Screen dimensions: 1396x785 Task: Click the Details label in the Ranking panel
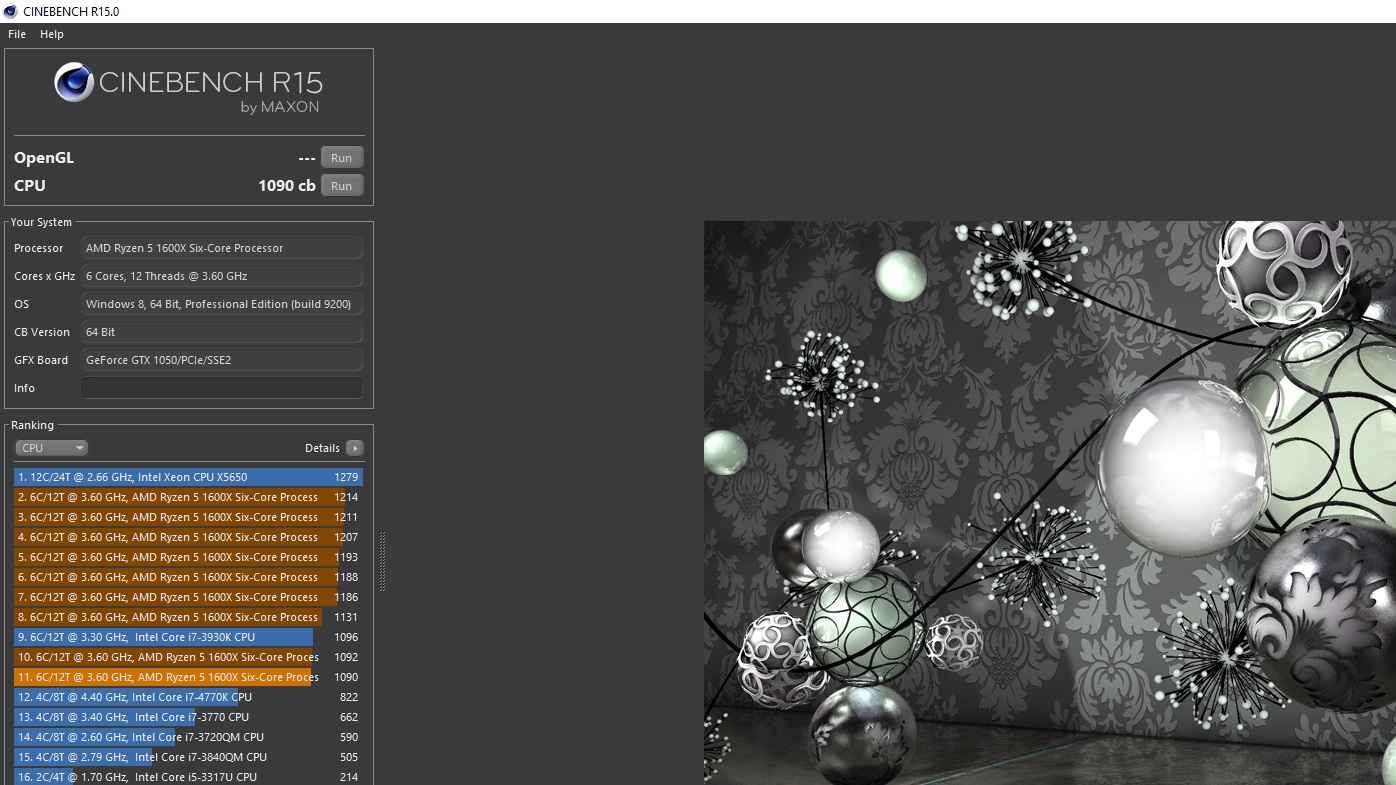click(323, 448)
